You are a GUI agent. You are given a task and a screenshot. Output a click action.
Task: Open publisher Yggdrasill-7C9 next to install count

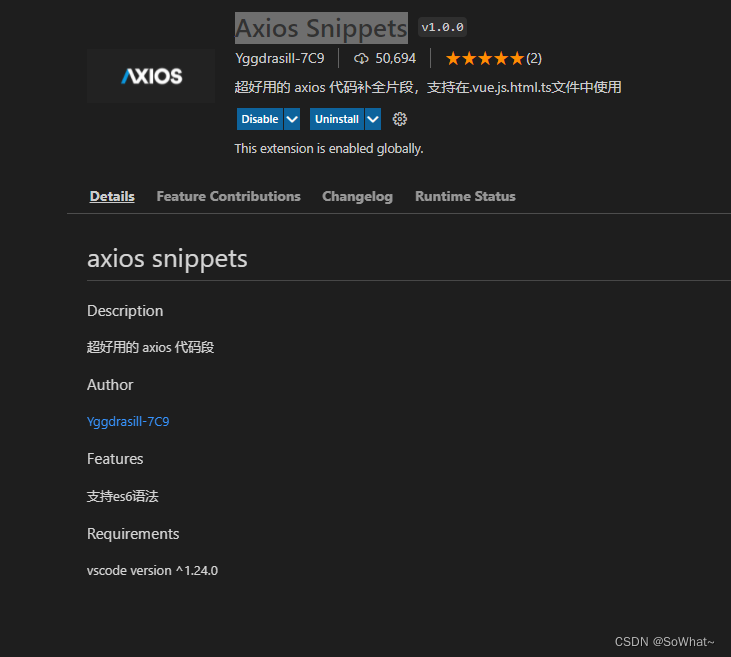click(279, 58)
